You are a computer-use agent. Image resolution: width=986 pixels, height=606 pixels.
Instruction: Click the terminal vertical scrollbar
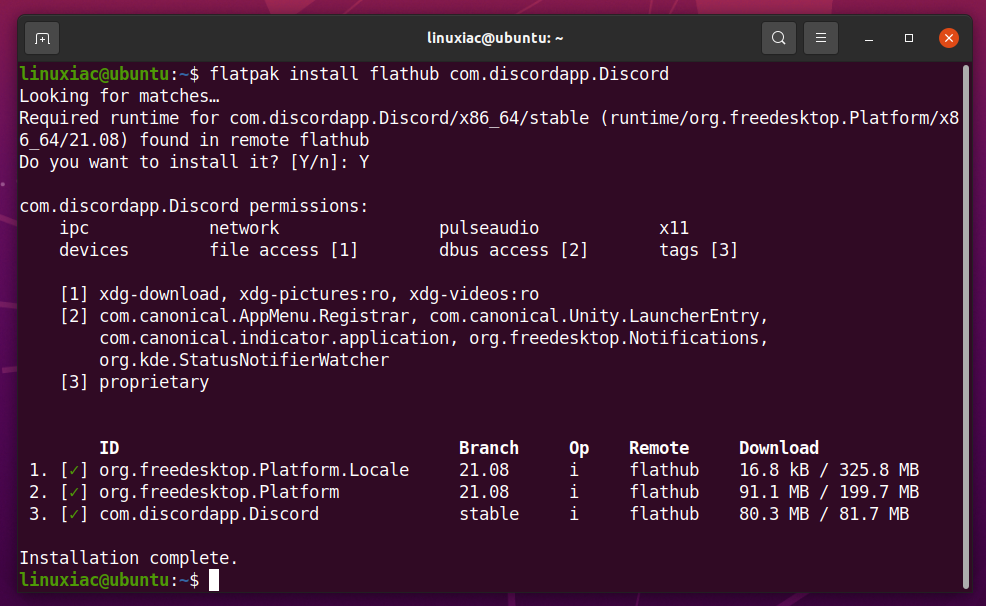[966, 326]
